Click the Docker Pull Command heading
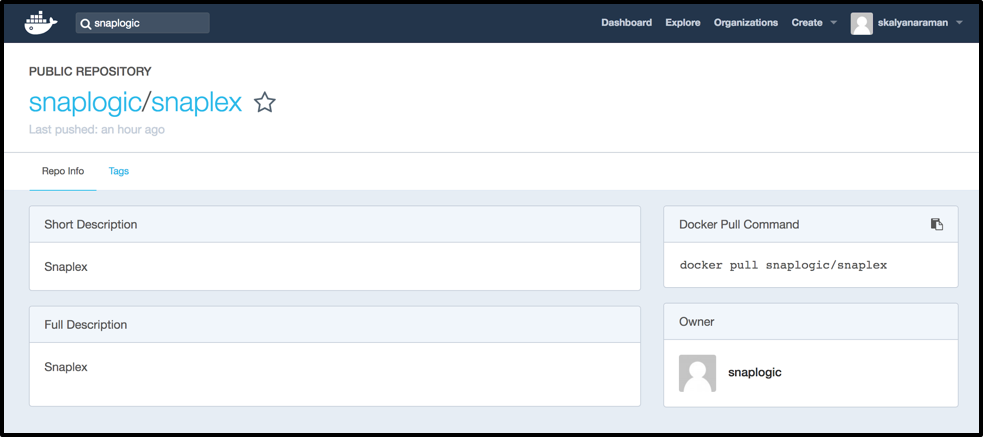The width and height of the screenshot is (983, 437). click(x=739, y=224)
